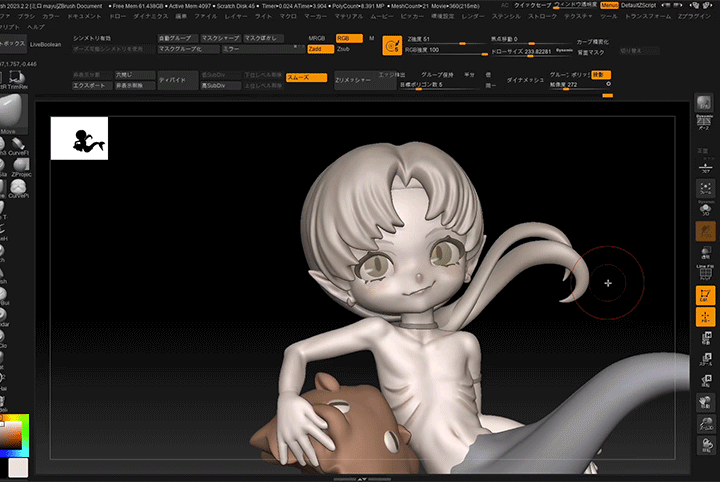
Task: Toggle the RGB channel button
Action: tap(348, 37)
